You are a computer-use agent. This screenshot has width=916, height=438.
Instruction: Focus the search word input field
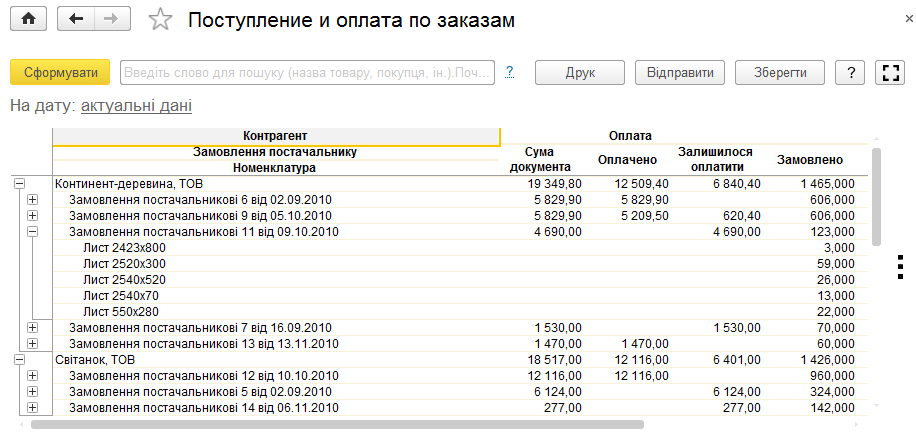coord(307,73)
